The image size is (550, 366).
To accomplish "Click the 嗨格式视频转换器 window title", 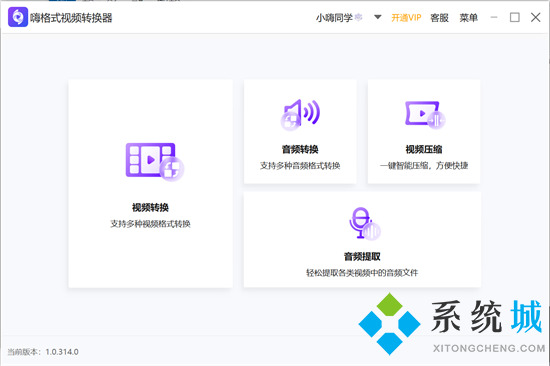I will tap(71, 18).
